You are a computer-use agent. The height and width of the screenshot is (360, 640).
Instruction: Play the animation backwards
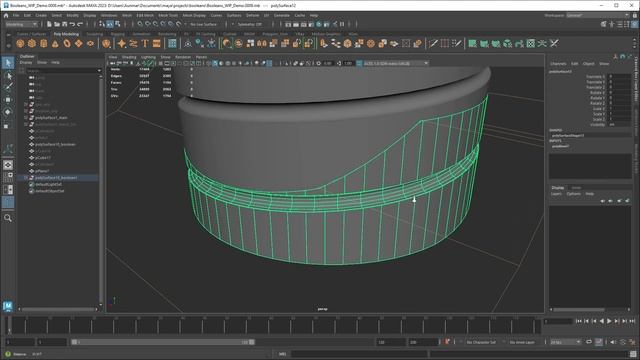[601, 321]
